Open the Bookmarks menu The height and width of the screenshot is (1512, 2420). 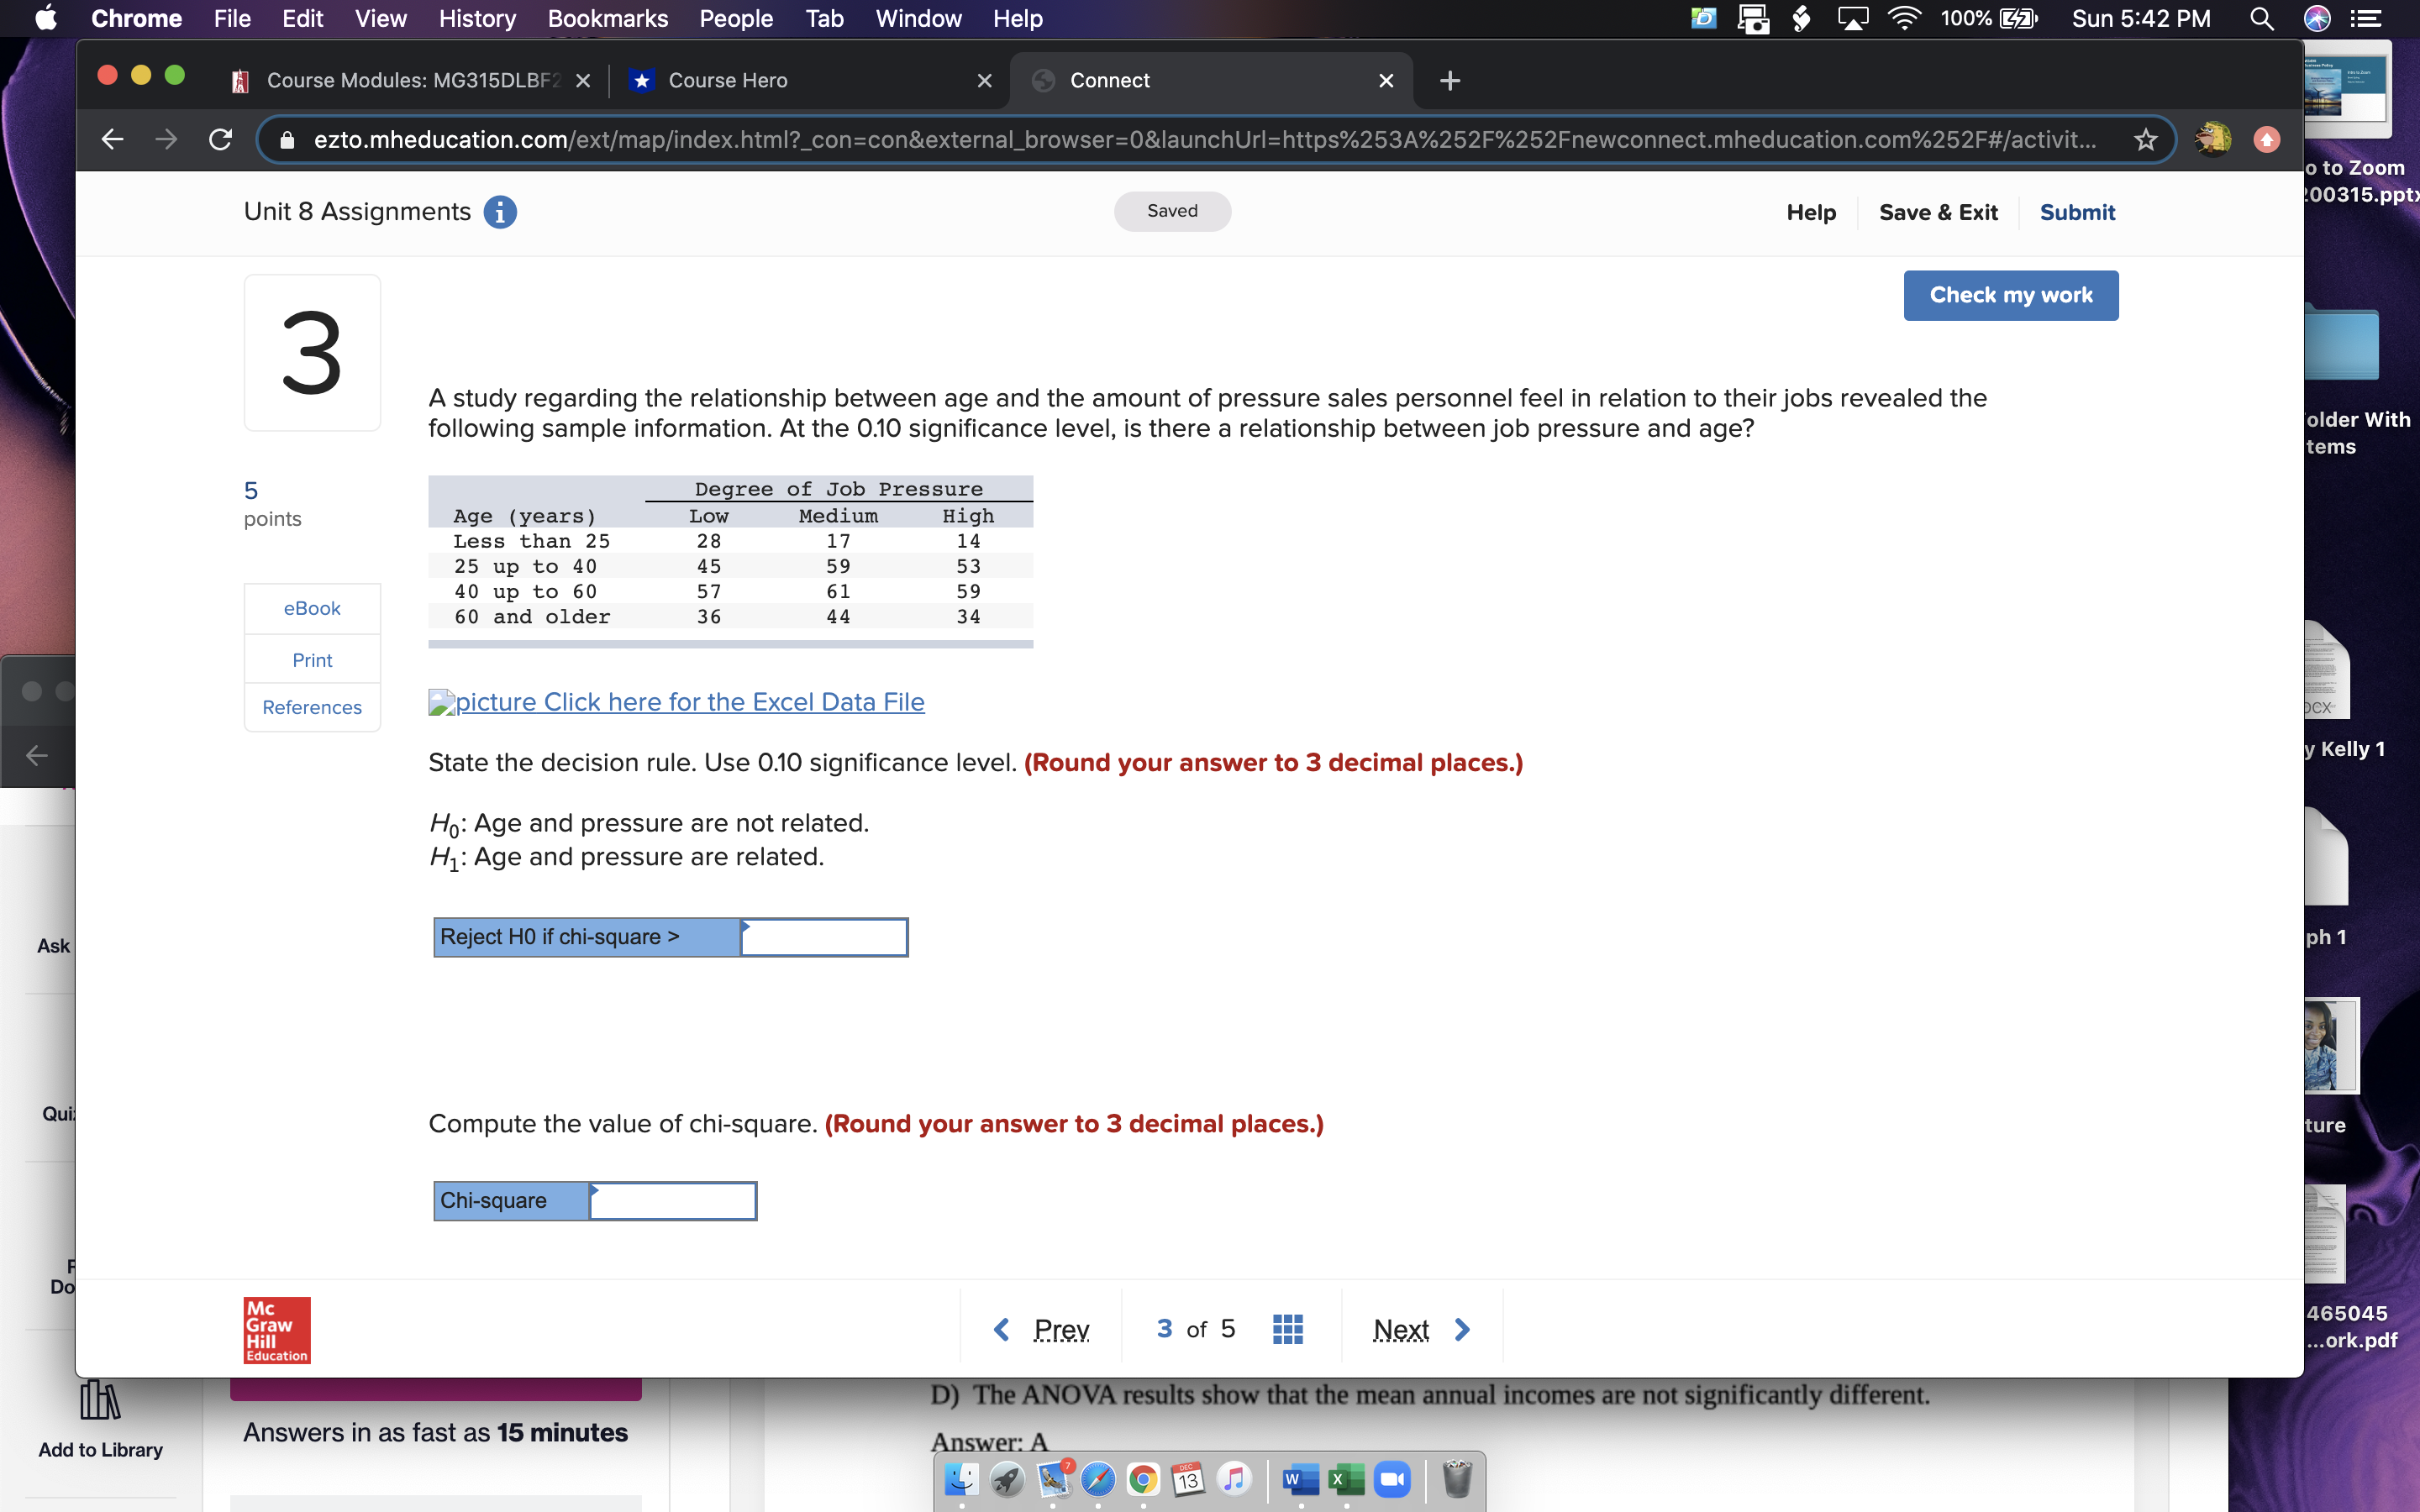[608, 18]
